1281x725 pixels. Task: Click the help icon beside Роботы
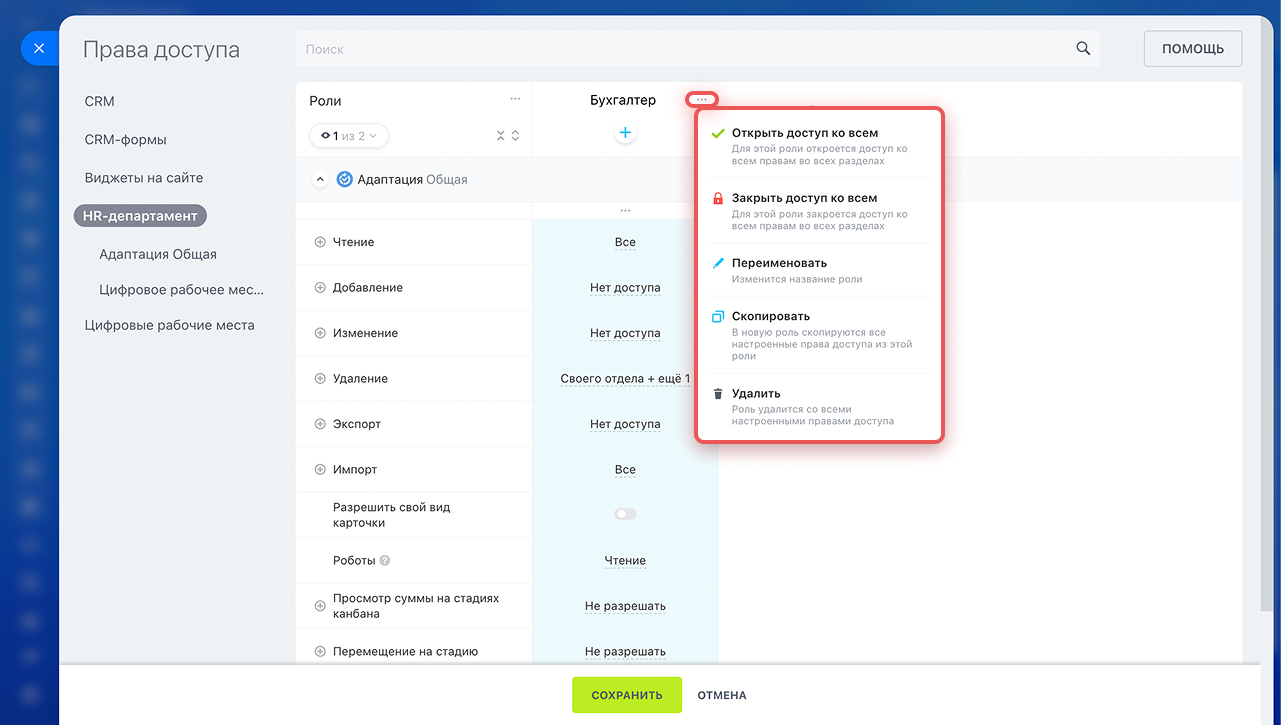(385, 561)
